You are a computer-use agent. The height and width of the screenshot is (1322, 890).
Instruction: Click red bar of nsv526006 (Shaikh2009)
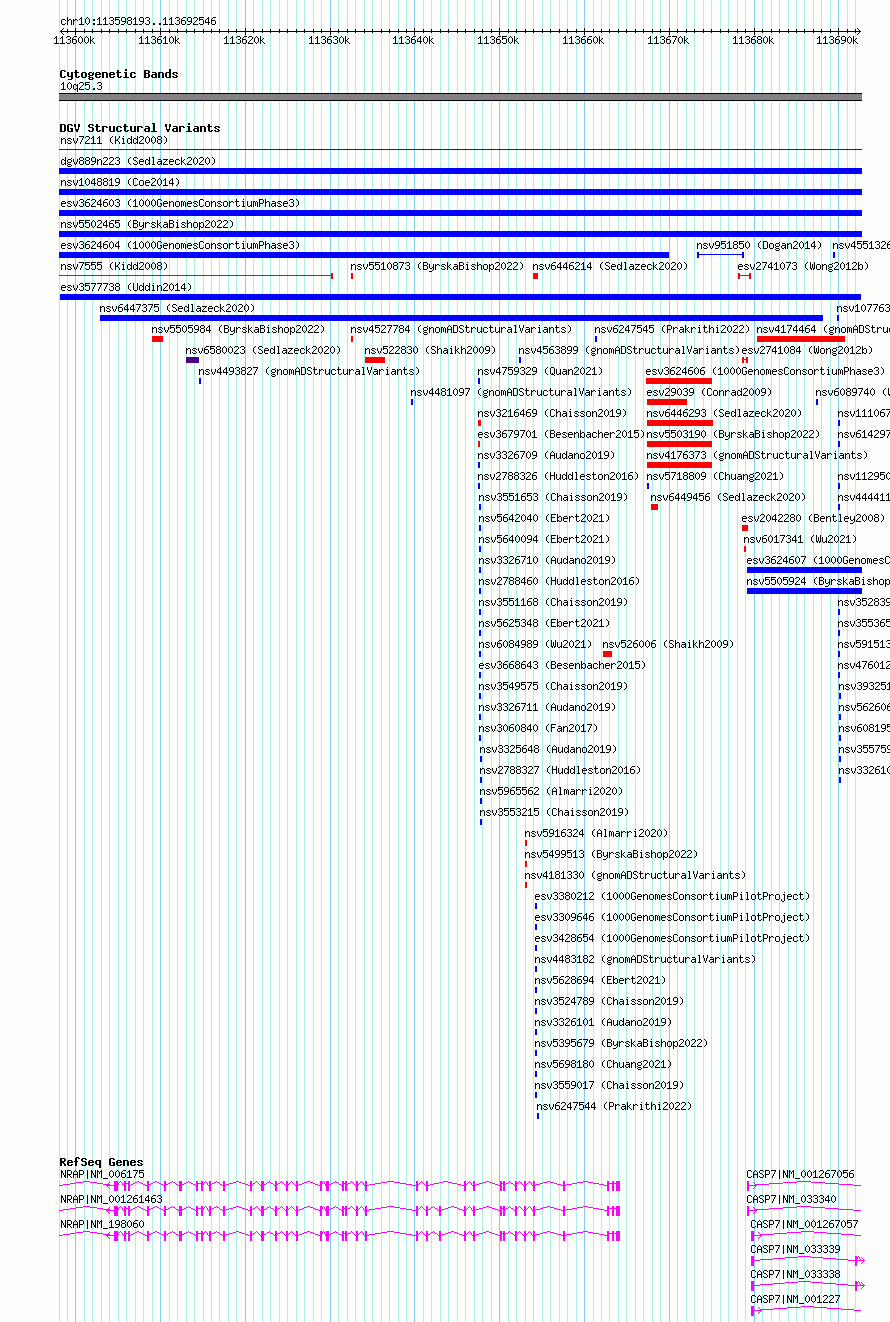607,654
